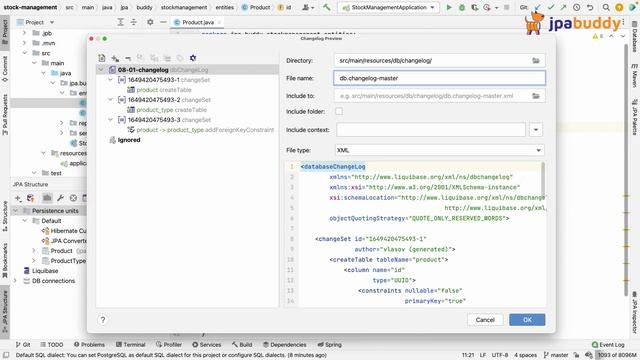Image resolution: width=640 pixels, height=360 pixels.
Task: Open the Database side tool window
Action: tap(635, 36)
